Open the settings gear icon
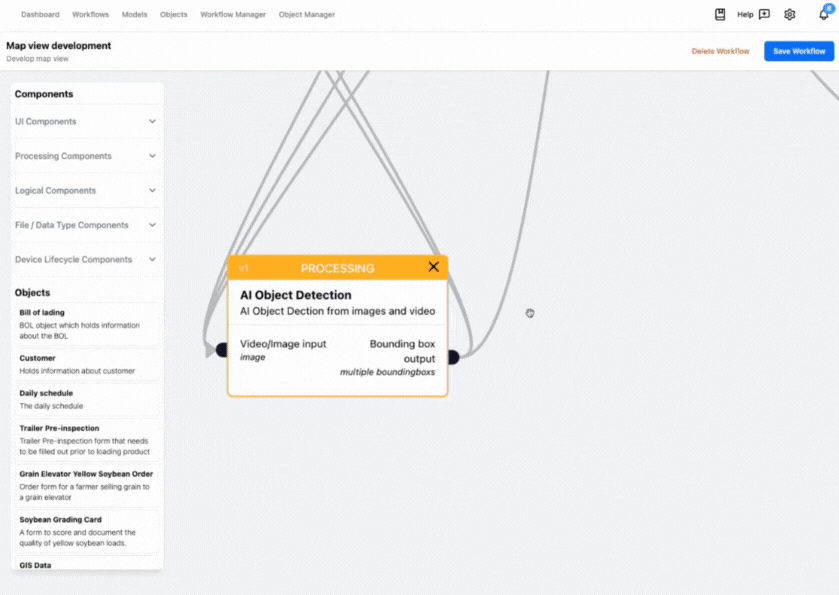The height and width of the screenshot is (595, 839). [789, 14]
